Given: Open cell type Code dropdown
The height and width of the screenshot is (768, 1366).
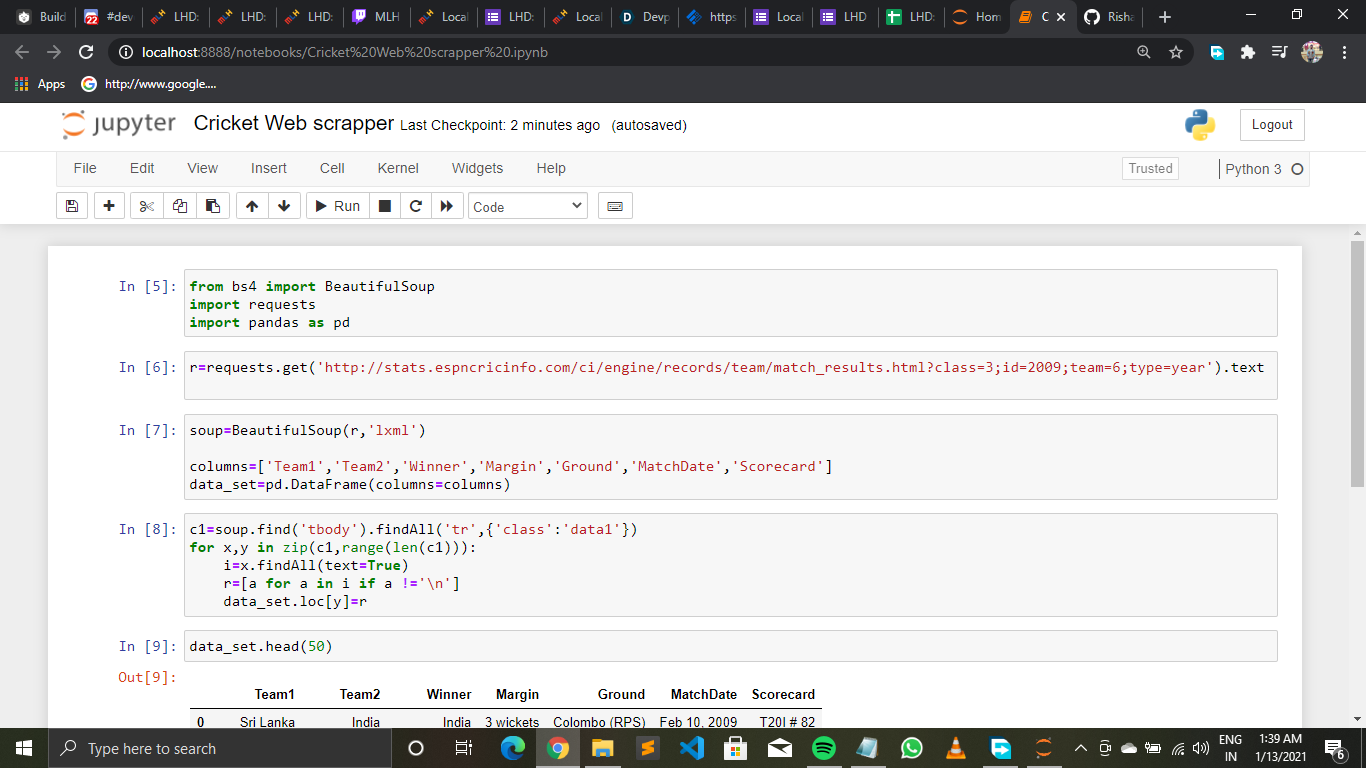Looking at the screenshot, I should point(527,206).
